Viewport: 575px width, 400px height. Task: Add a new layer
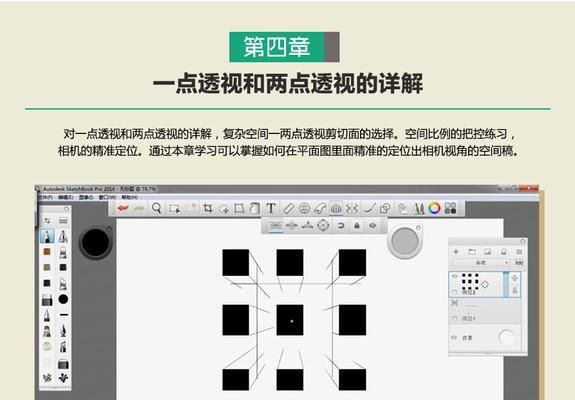tap(456, 252)
